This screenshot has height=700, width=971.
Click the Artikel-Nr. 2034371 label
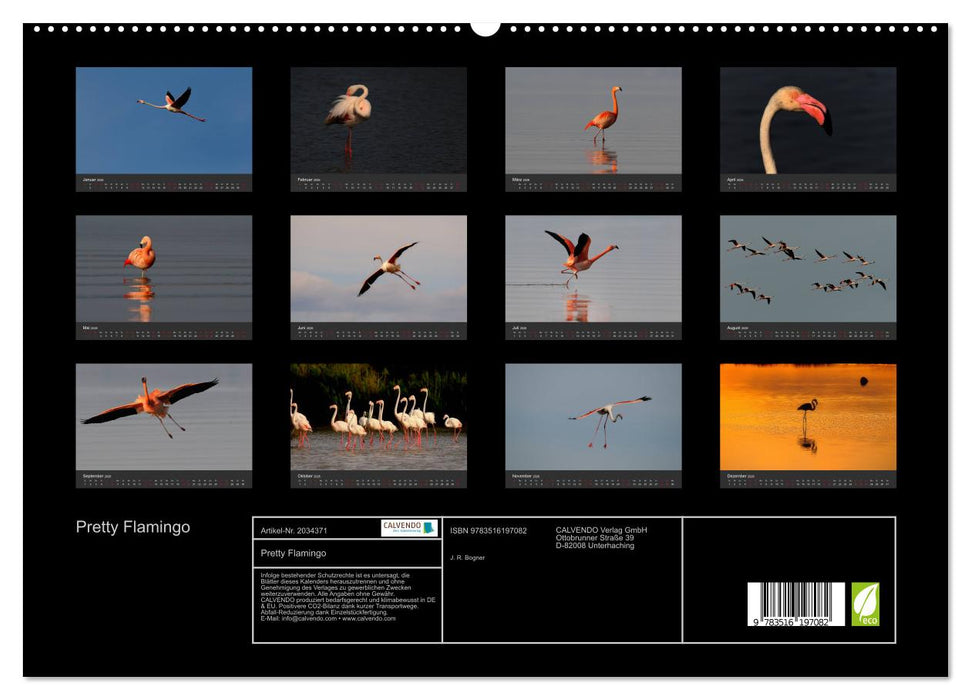(296, 530)
